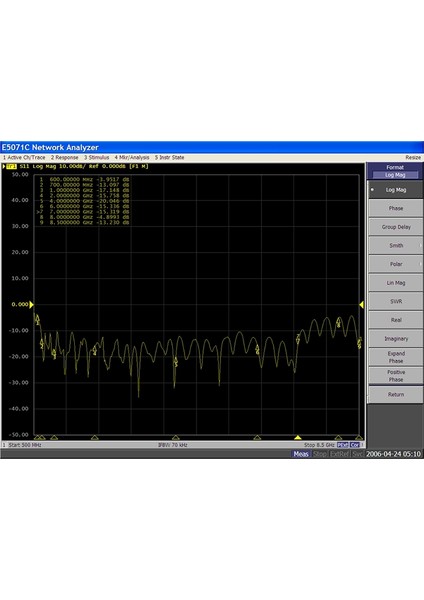Image resolution: width=424 pixels, height=600 pixels.
Task: Click marker 6 label on the trace
Action: (257, 349)
